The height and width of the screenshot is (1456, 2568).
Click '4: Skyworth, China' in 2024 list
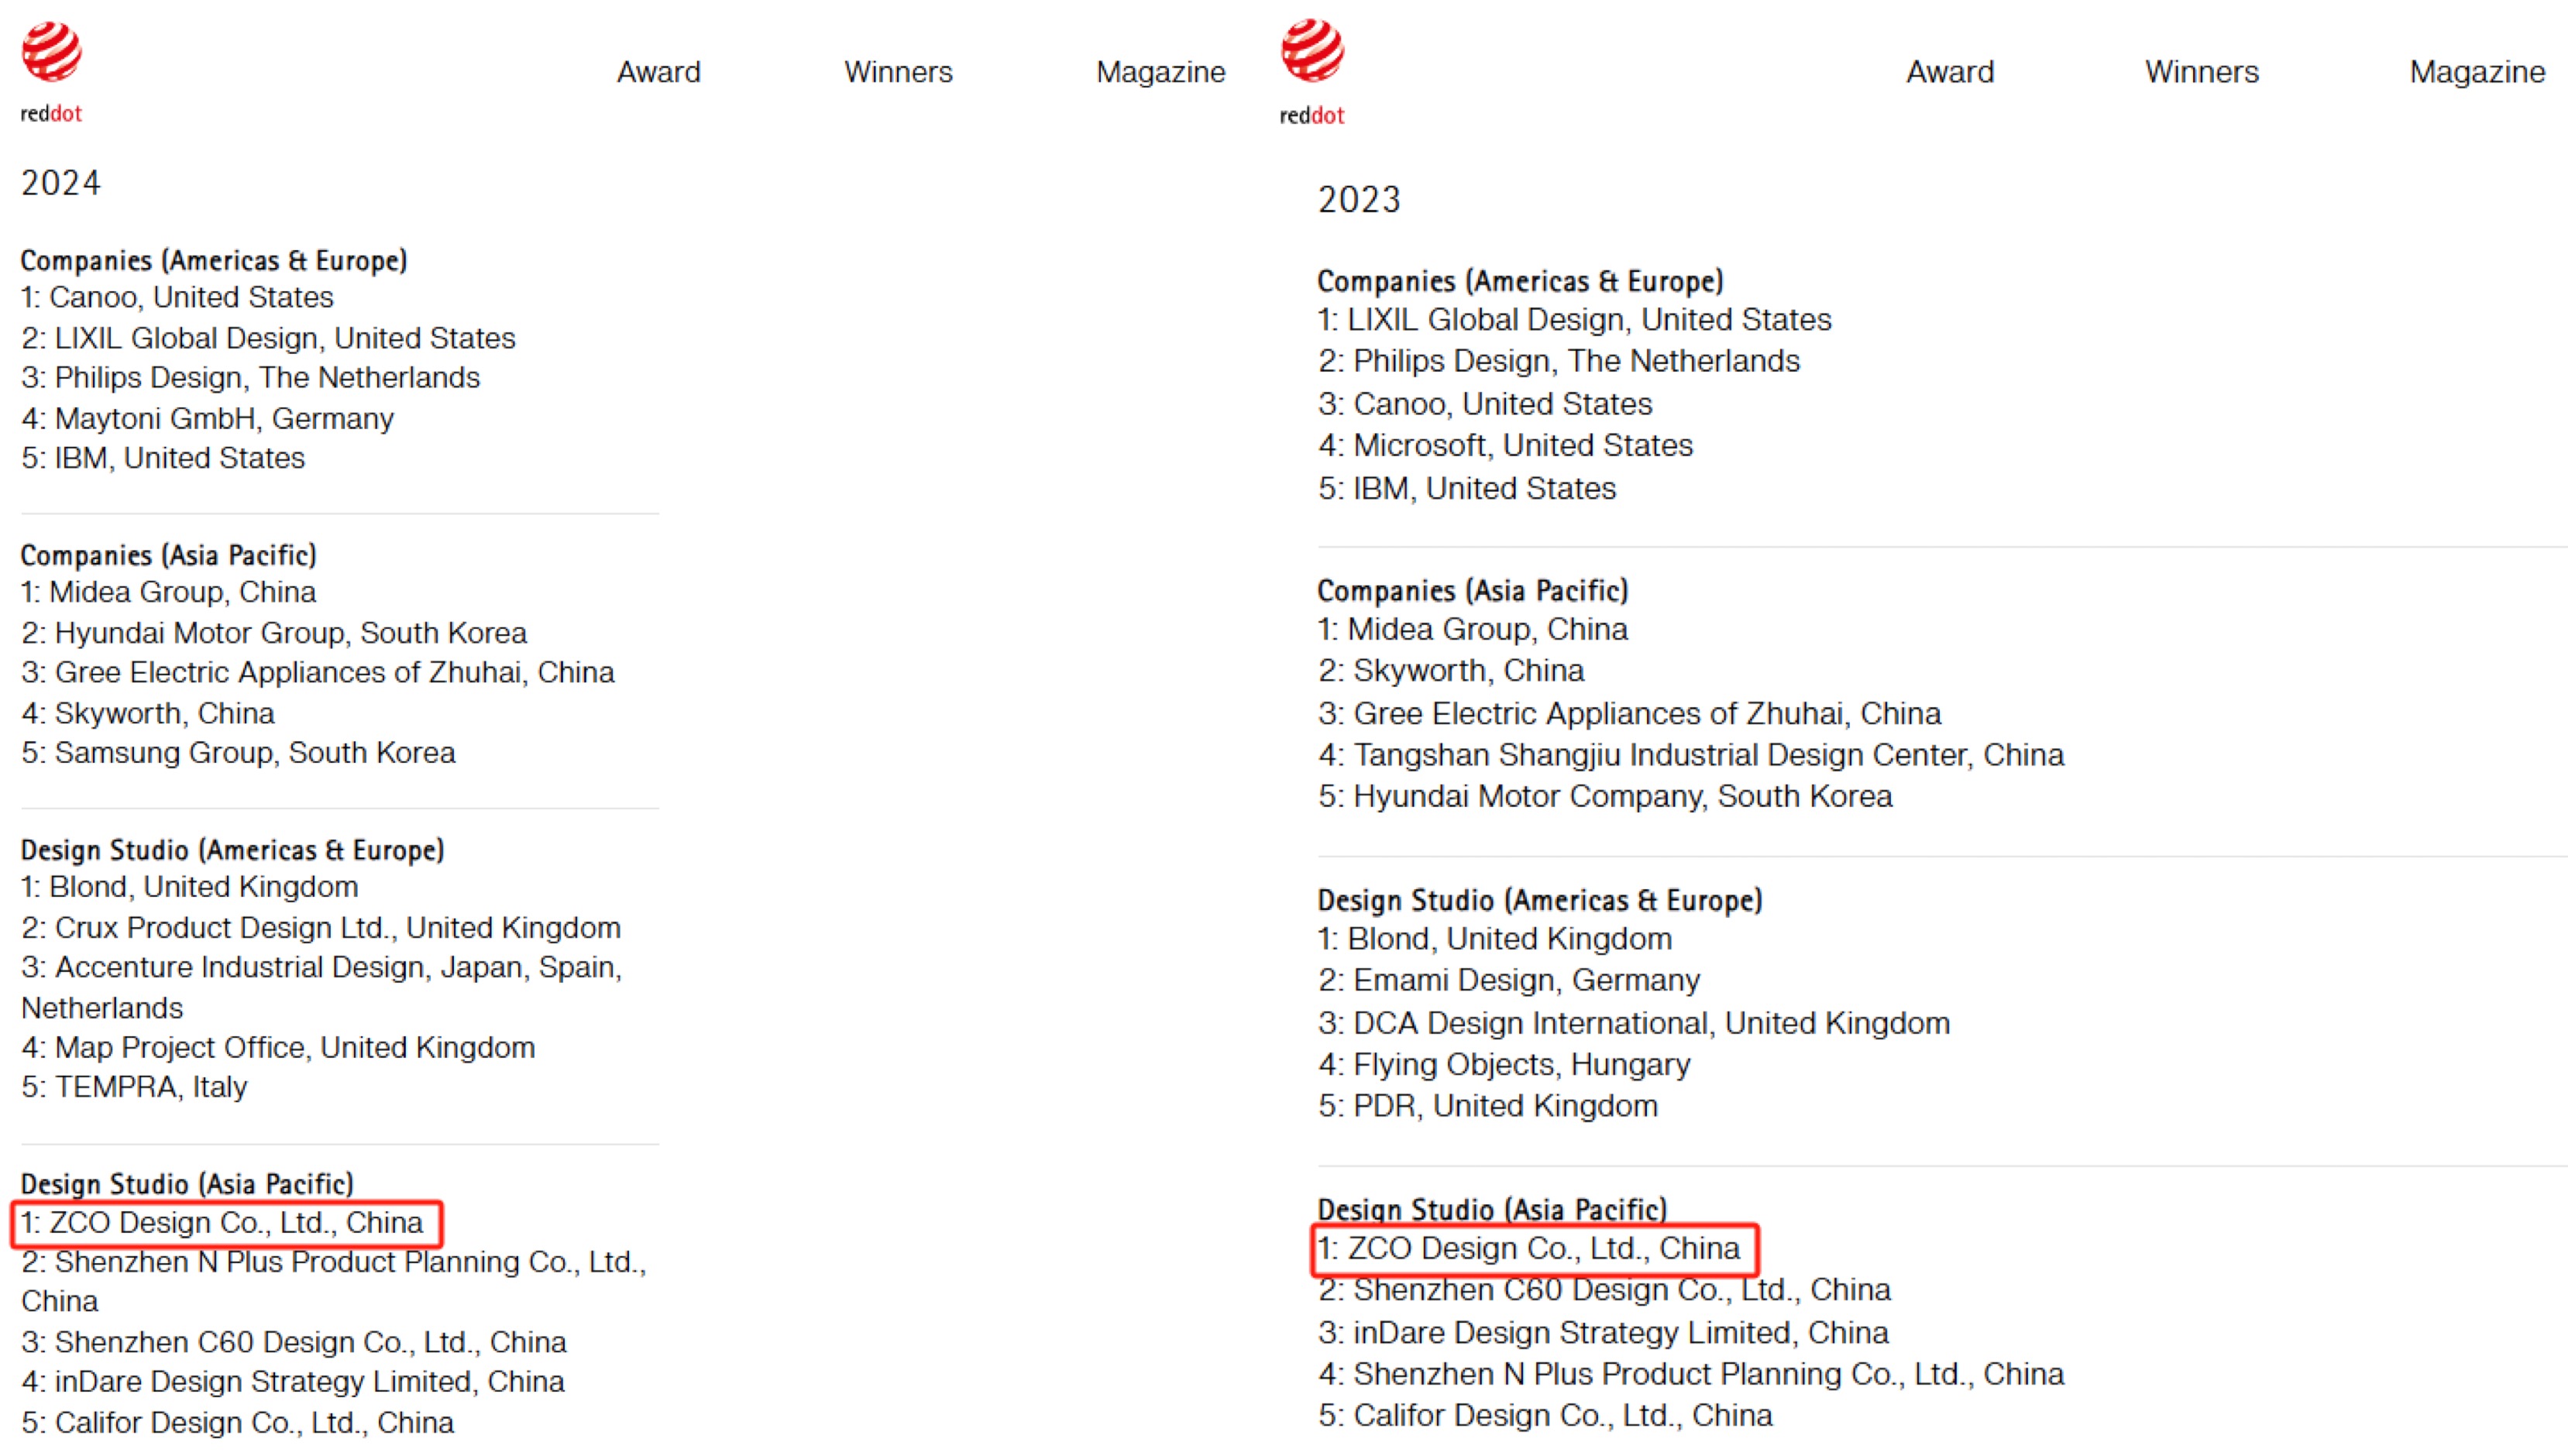[147, 713]
